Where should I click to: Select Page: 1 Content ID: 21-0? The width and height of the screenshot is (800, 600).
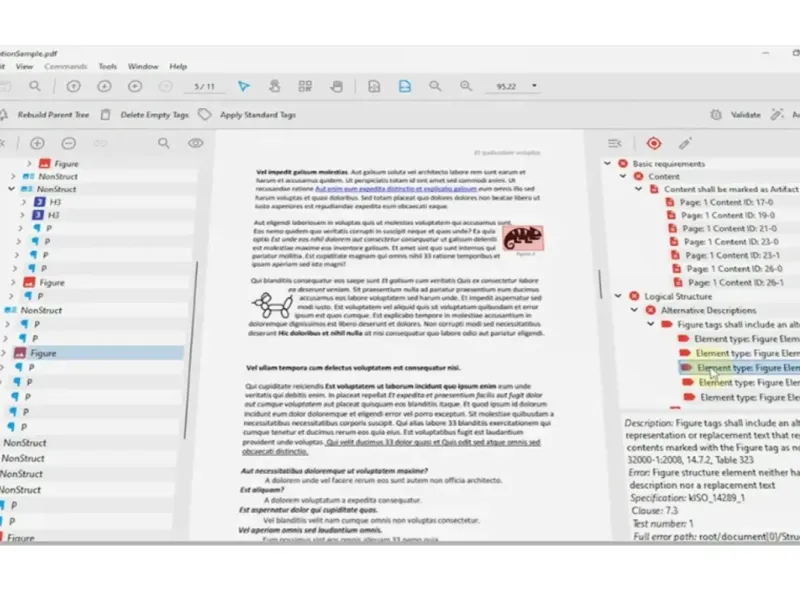coord(730,229)
